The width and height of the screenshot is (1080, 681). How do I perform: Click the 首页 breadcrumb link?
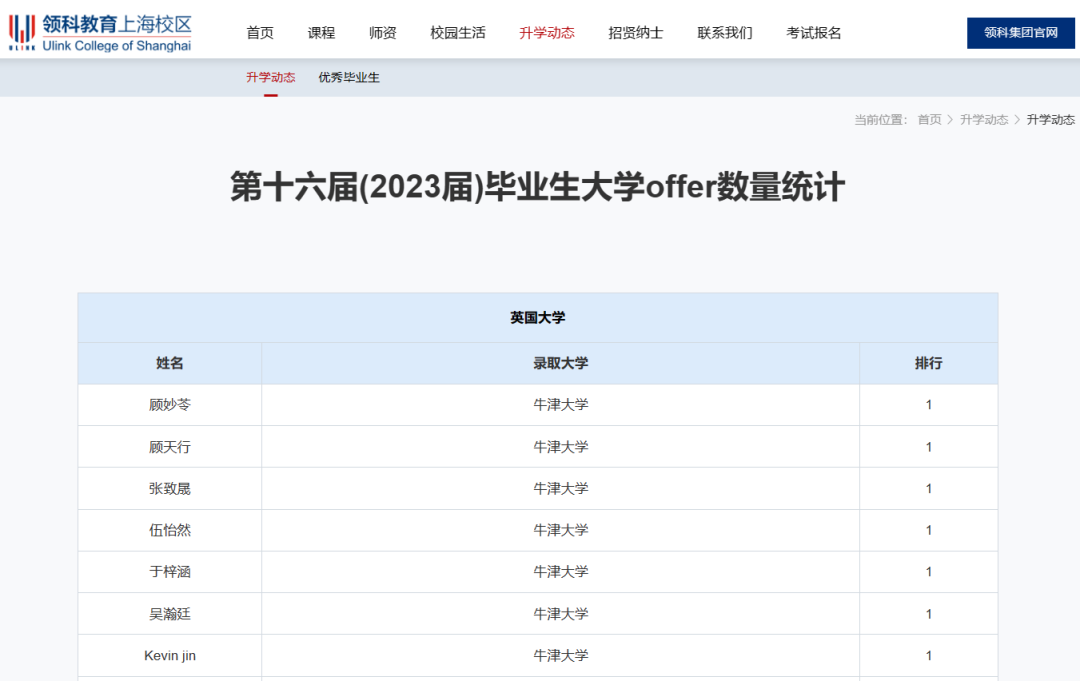pyautogui.click(x=929, y=120)
